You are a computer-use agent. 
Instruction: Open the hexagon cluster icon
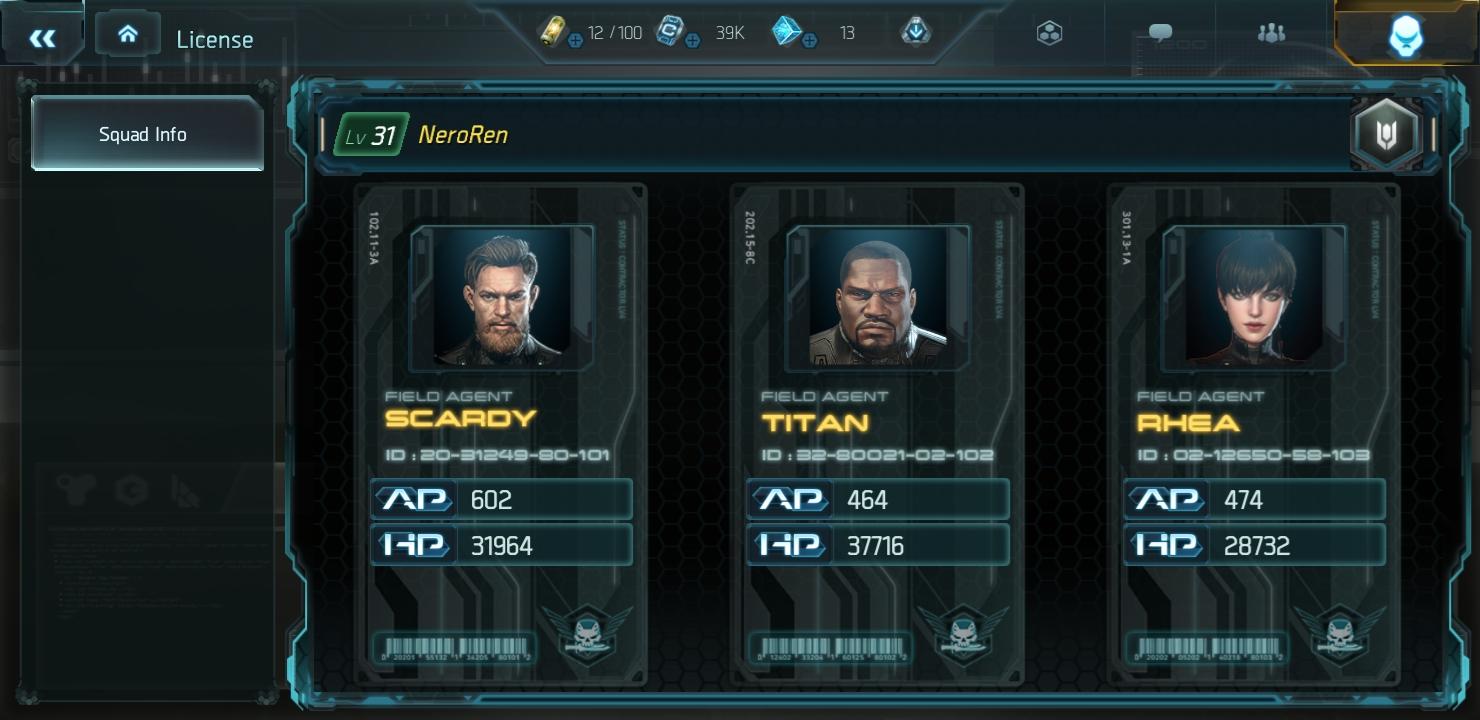tap(1049, 33)
